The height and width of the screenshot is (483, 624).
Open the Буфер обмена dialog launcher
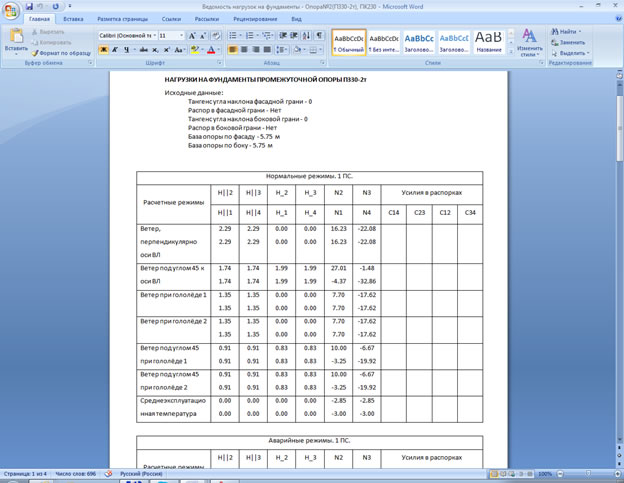pyautogui.click(x=90, y=63)
